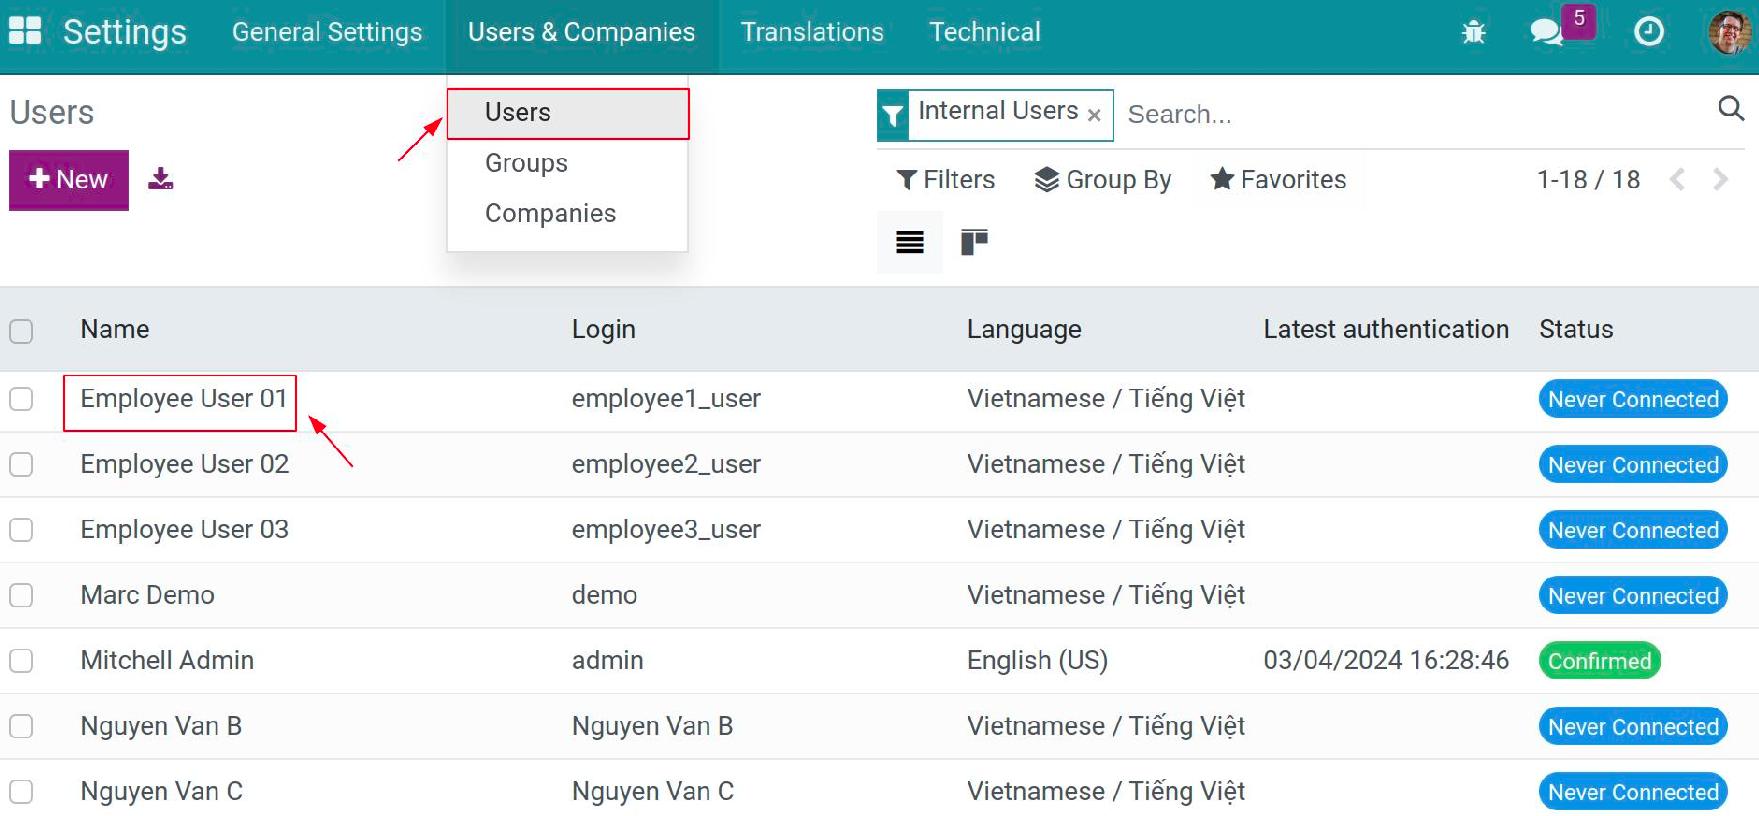This screenshot has height=816, width=1759.
Task: Click the search magnifier icon
Action: (1730, 108)
